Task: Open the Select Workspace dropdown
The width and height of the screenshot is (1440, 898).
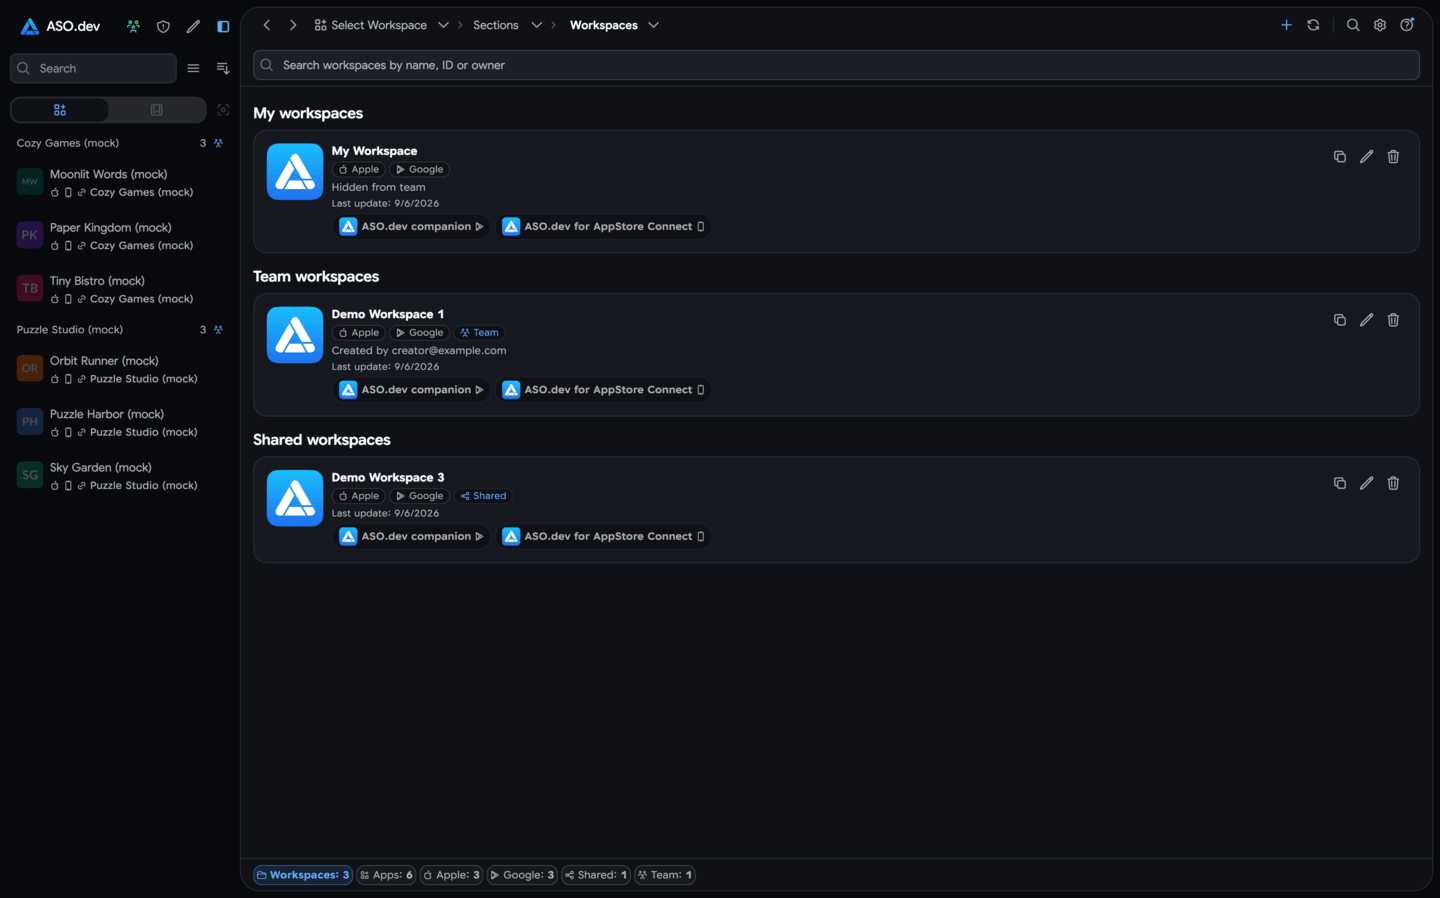Action: 381,25
